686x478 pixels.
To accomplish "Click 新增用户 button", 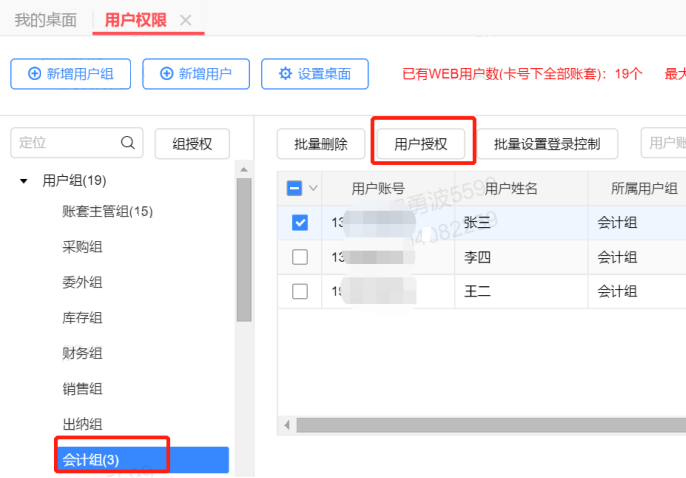I will point(196,74).
